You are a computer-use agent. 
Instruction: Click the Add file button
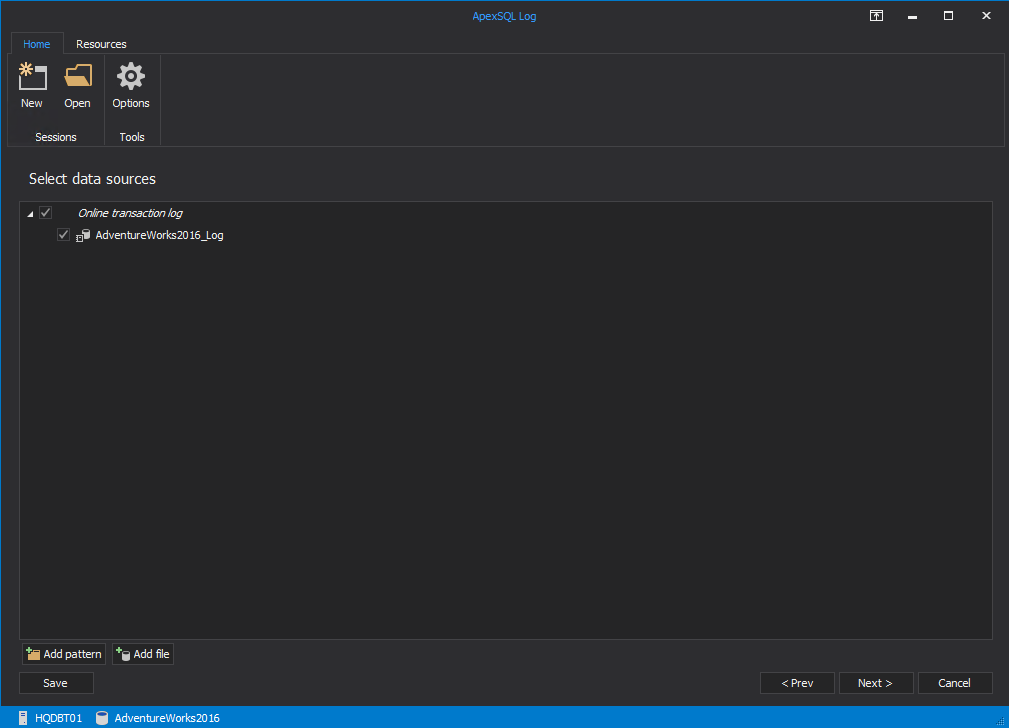(143, 654)
